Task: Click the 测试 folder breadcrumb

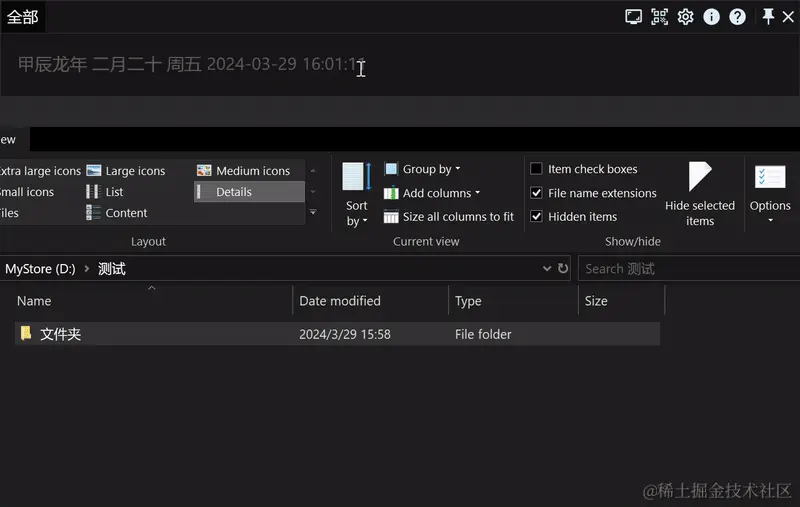Action: click(112, 269)
